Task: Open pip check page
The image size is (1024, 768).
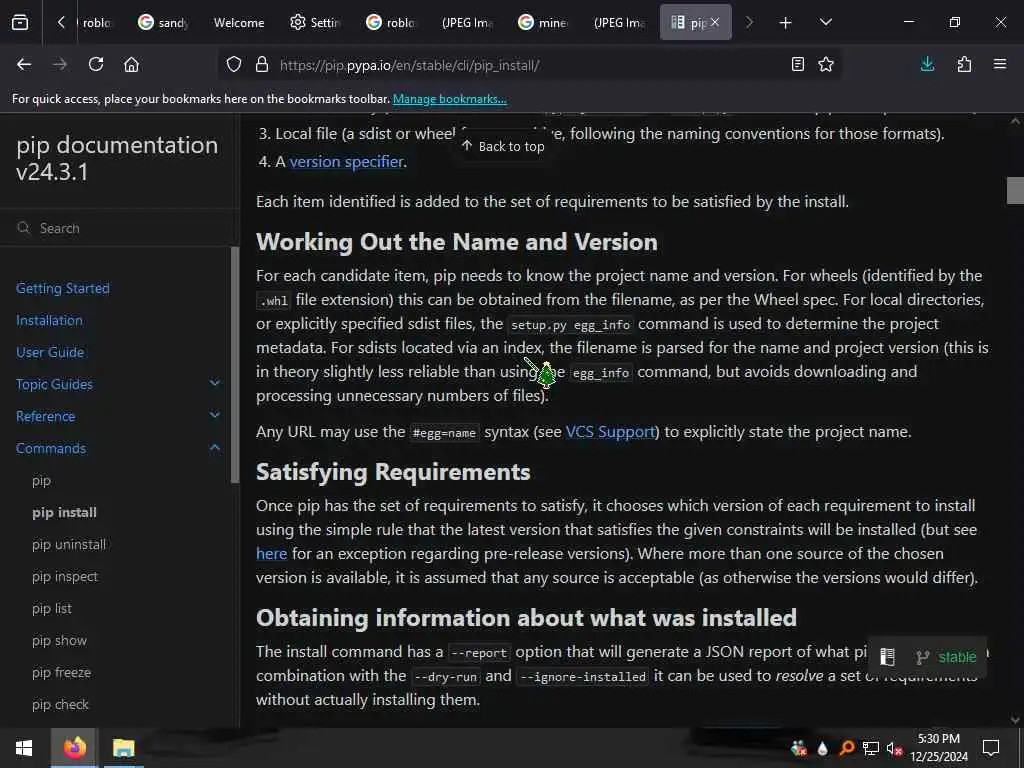Action: pos(60,704)
